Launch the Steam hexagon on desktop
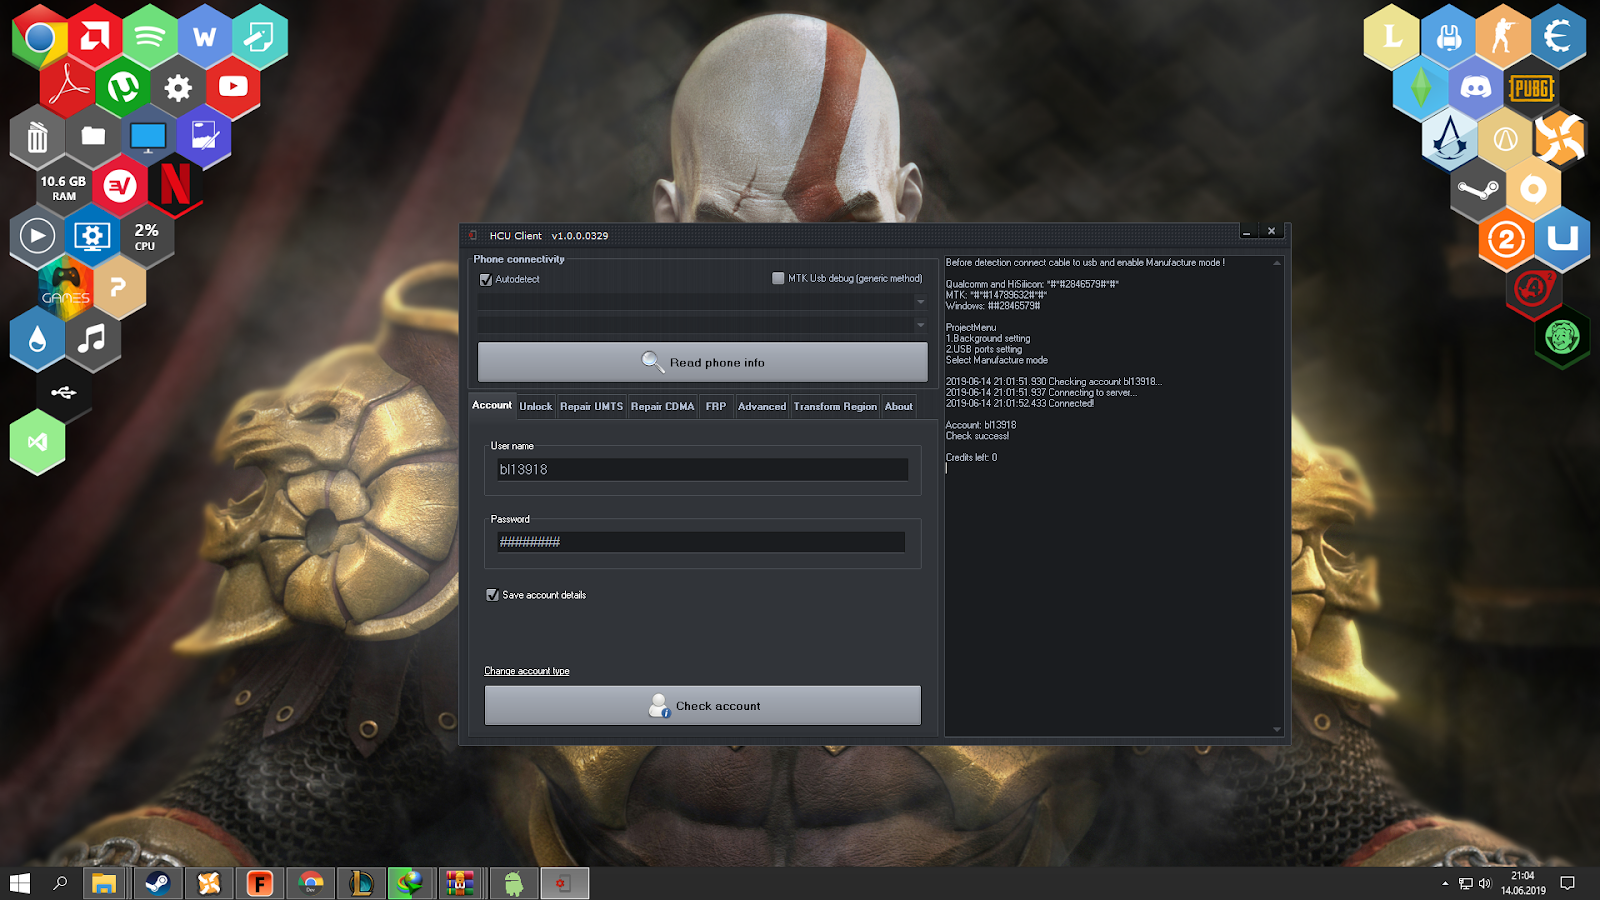 tap(1478, 189)
